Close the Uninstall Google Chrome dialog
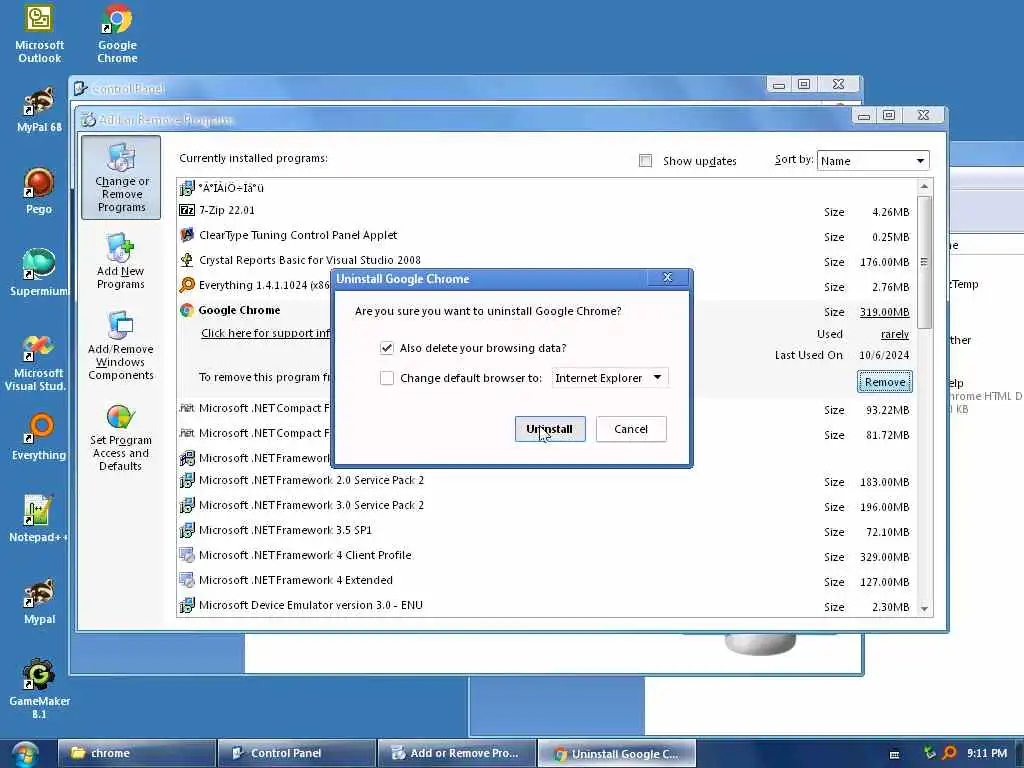The width and height of the screenshot is (1024, 768). pyautogui.click(x=667, y=278)
